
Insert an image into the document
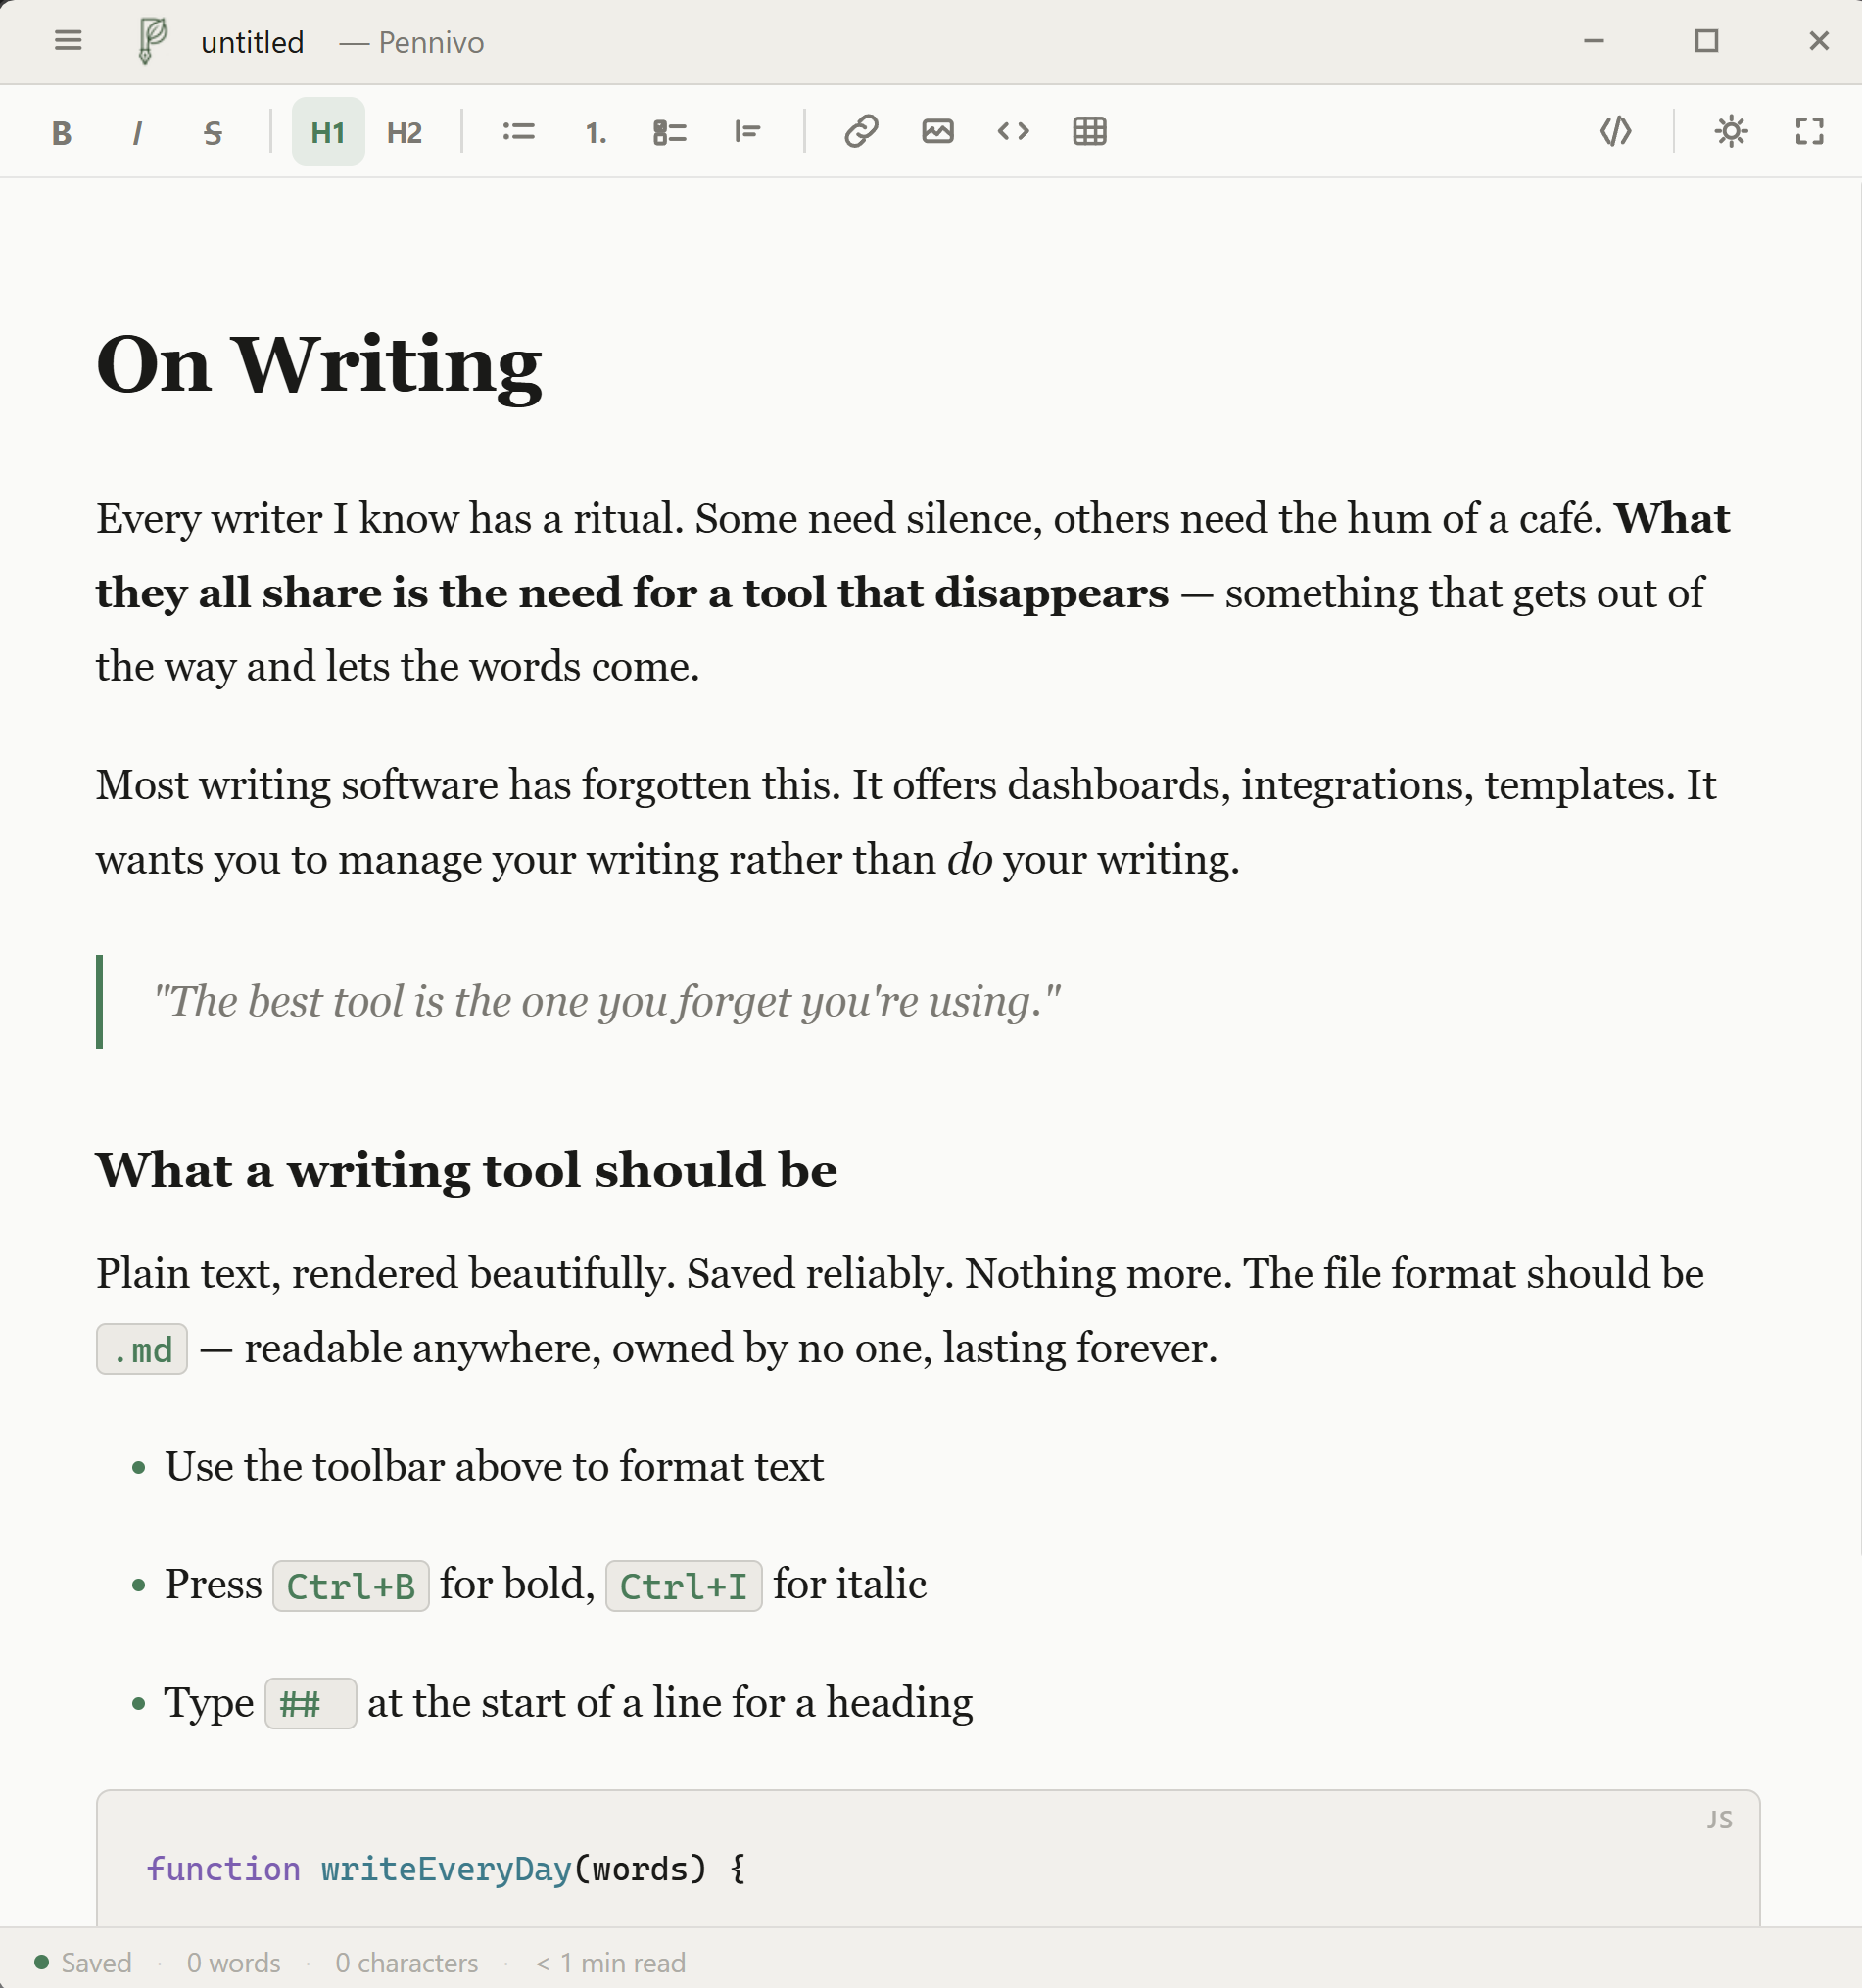pyautogui.click(x=938, y=131)
